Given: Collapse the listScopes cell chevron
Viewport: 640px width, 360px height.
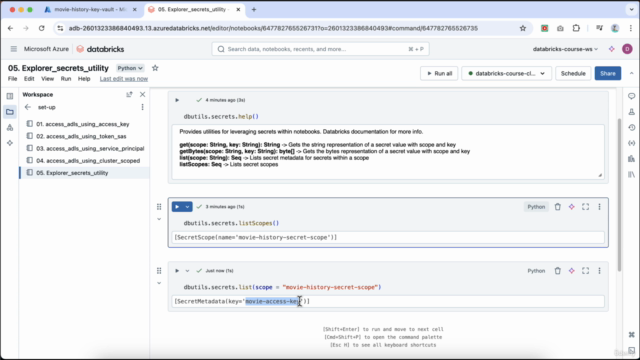Looking at the screenshot, I should [x=159, y=219].
